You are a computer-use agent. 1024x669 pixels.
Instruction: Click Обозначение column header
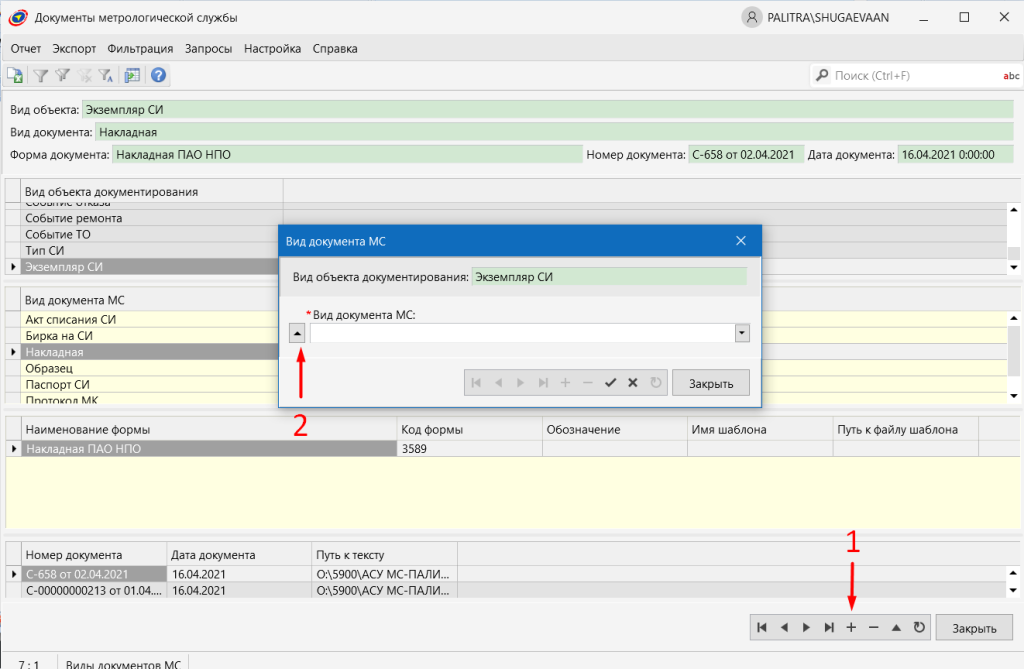(615, 429)
